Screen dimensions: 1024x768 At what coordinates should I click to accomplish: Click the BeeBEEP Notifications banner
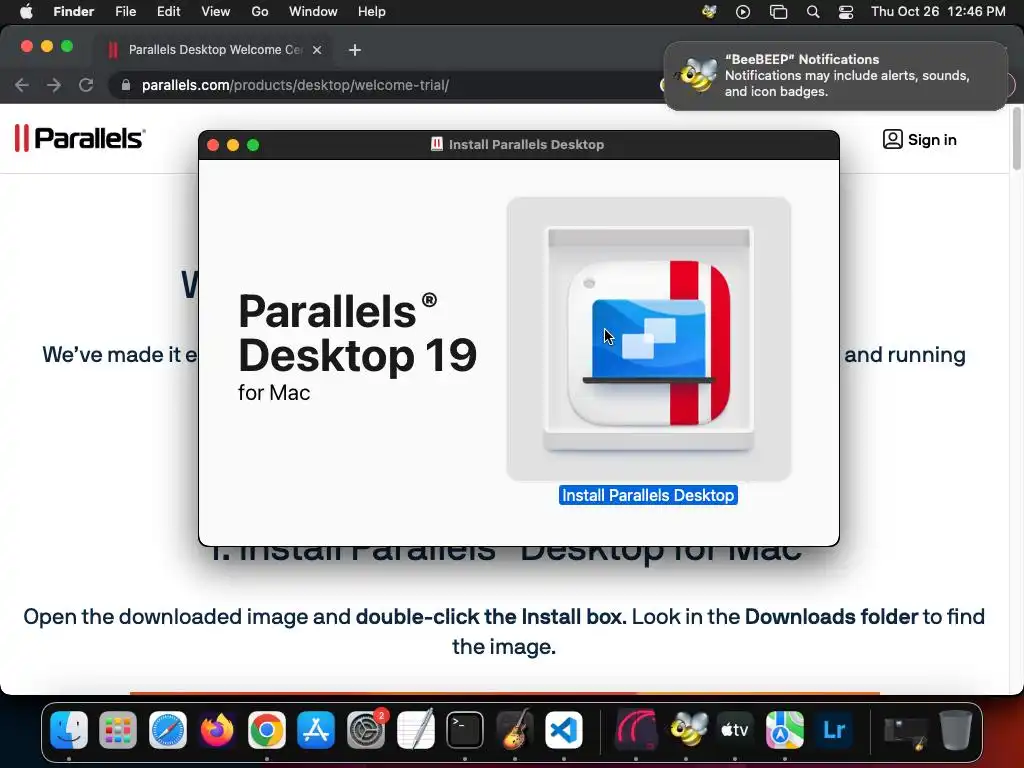coord(835,76)
